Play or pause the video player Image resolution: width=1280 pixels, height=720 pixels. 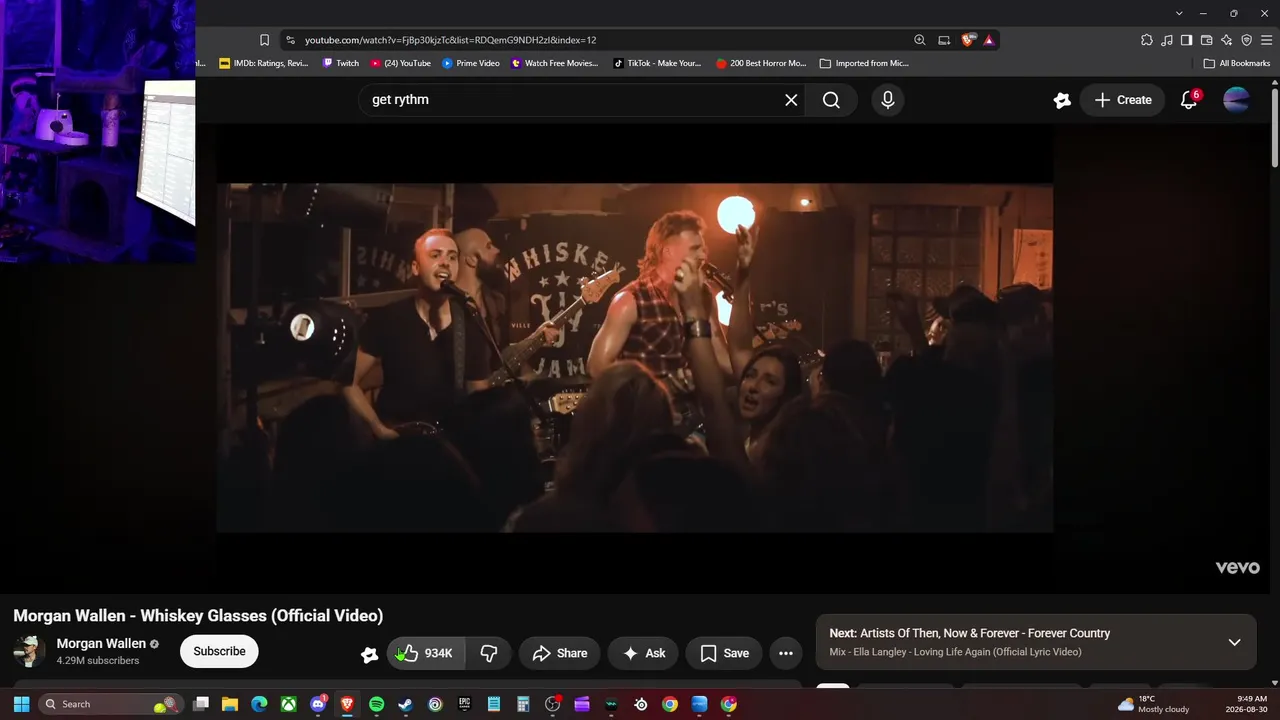635,358
